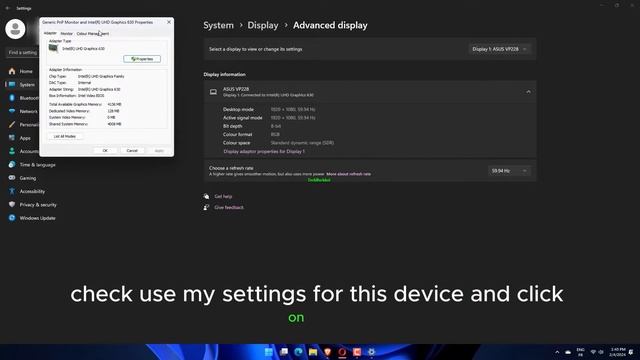
Task: Click the List All Modes button
Action: tap(64, 136)
